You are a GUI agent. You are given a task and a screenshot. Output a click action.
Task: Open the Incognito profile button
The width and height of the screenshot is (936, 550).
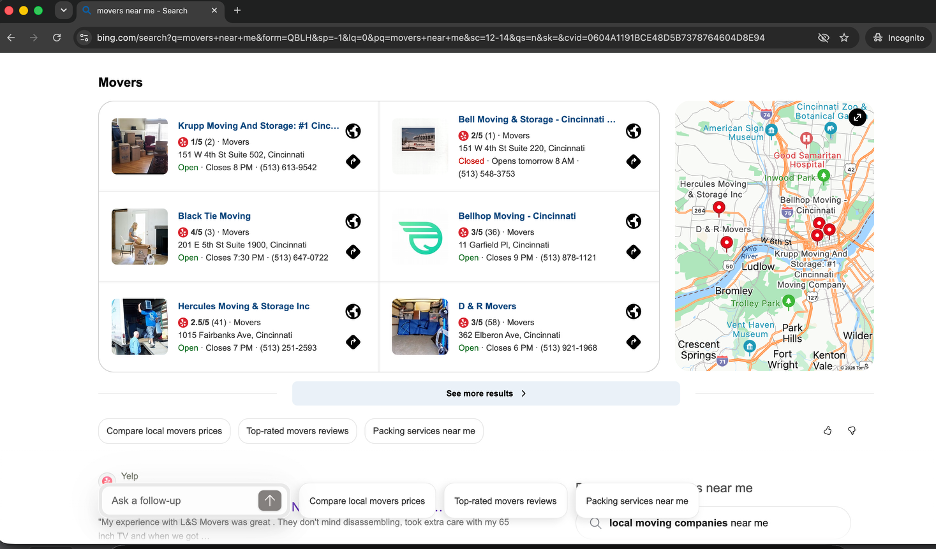[898, 38]
